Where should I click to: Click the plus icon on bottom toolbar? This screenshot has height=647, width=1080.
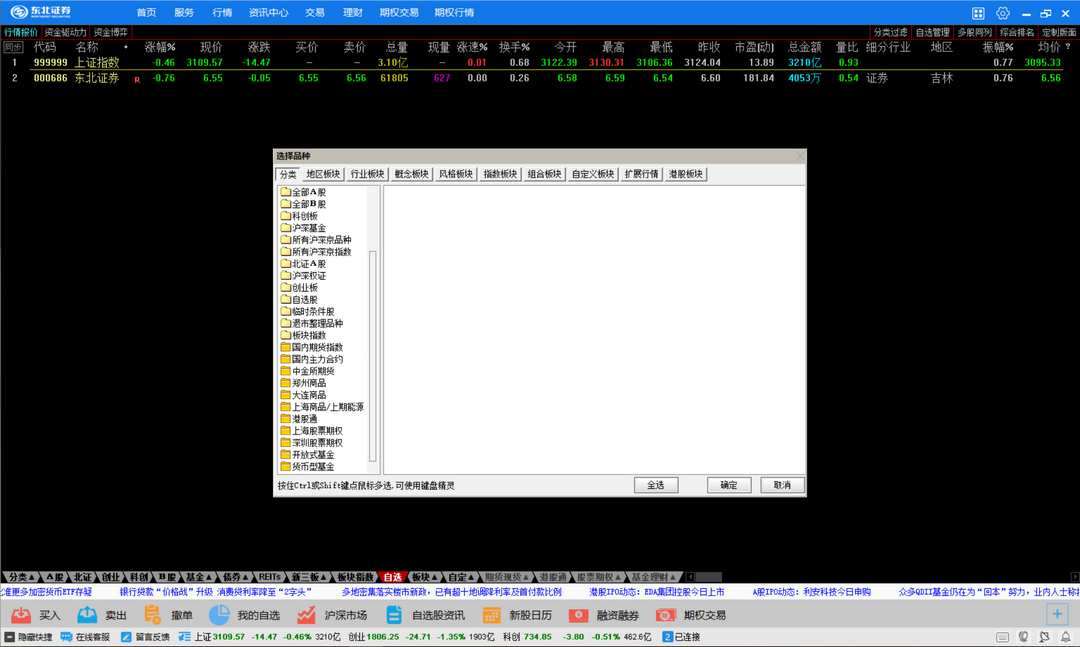1056,614
